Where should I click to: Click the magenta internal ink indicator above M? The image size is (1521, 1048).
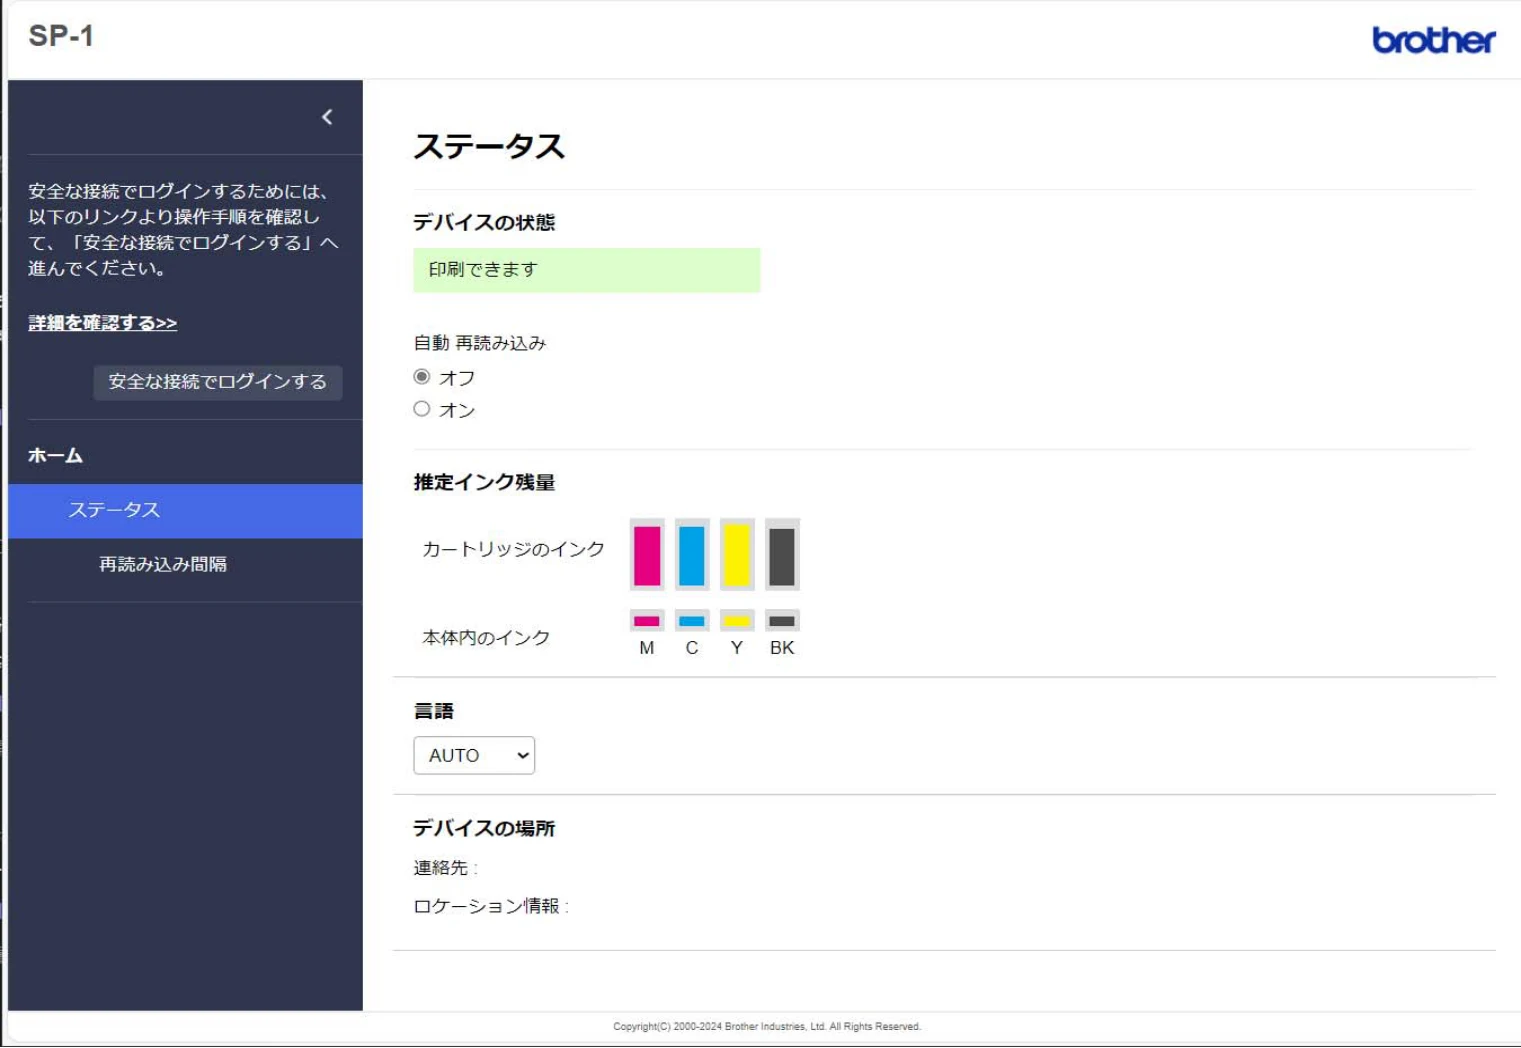click(647, 621)
